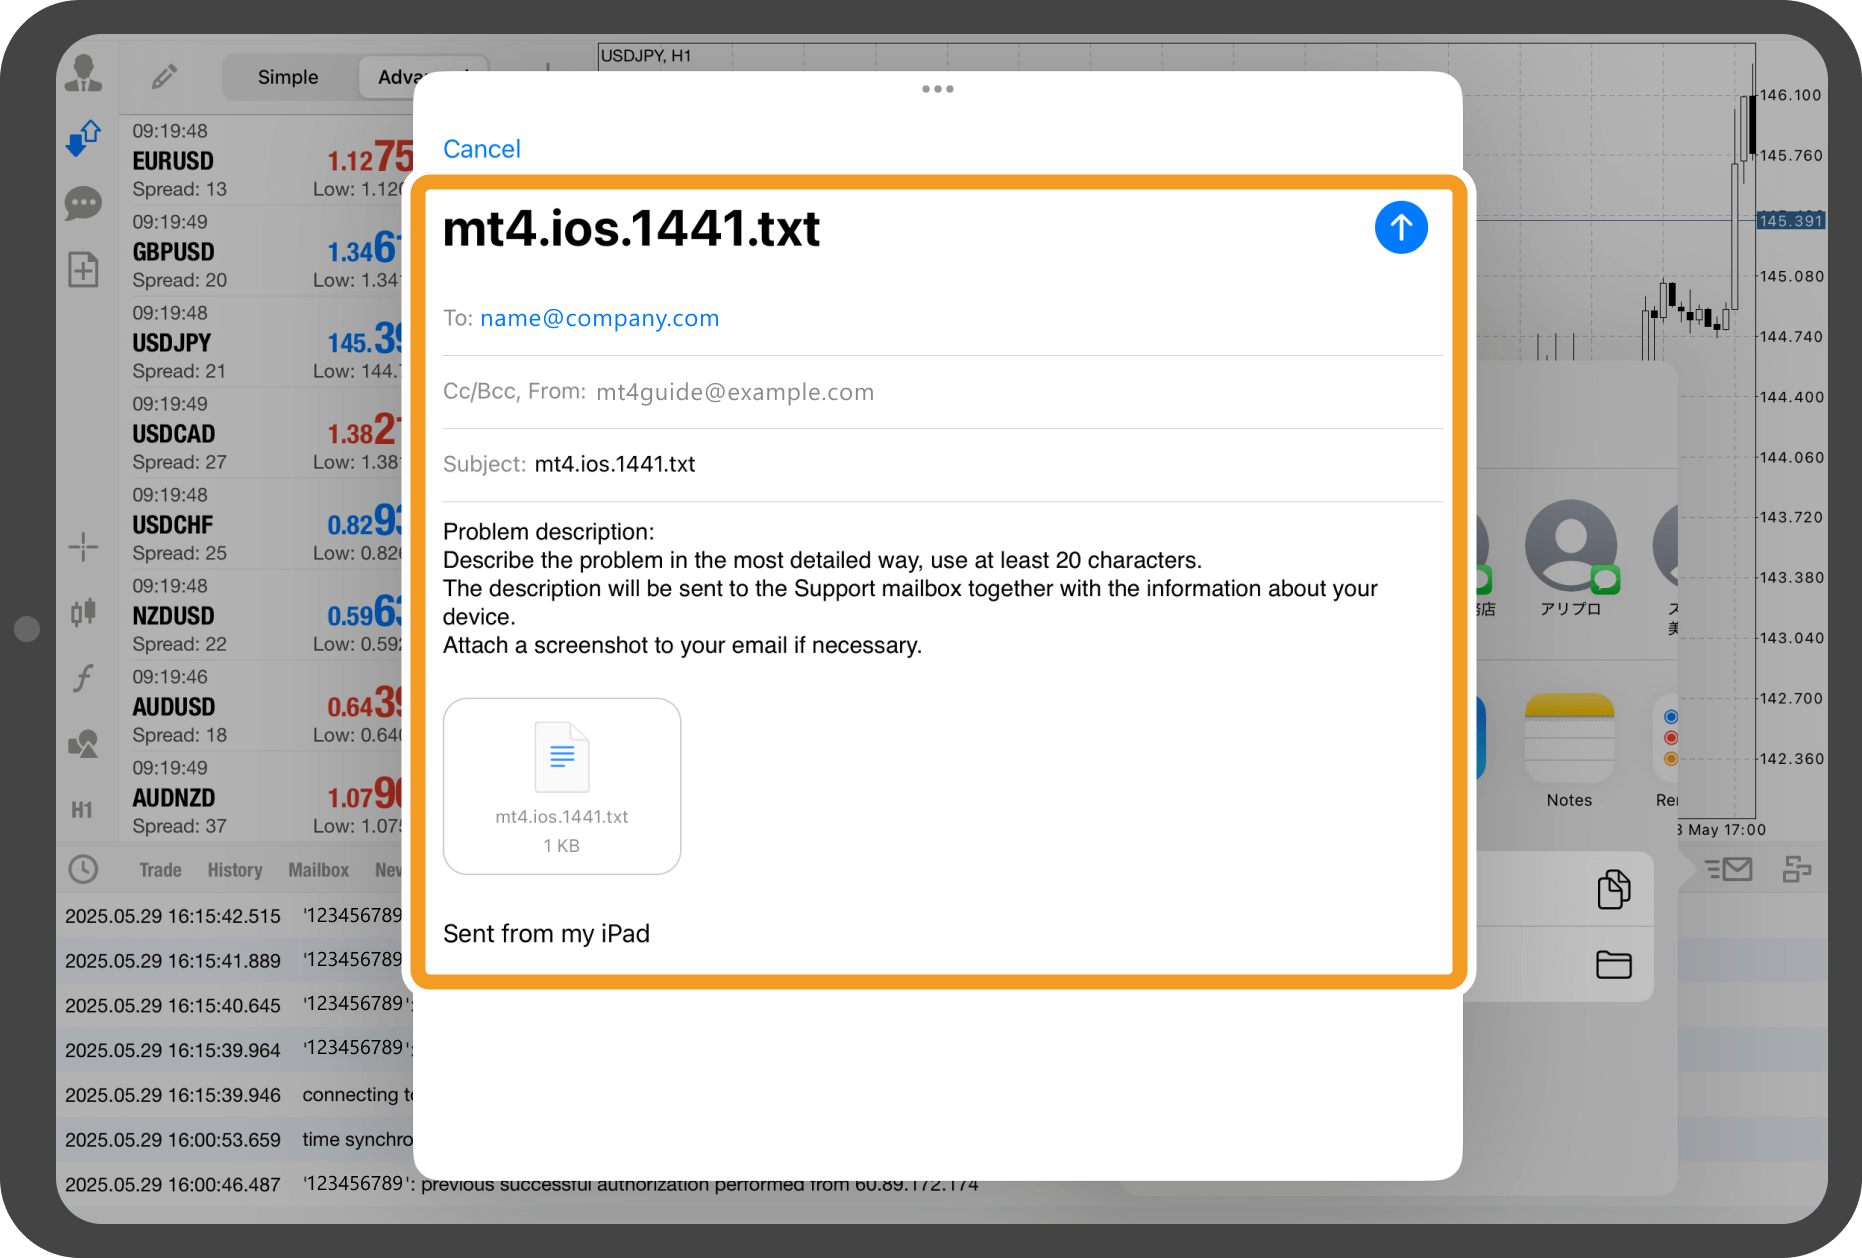Open the Trade tab
Viewport: 1862px width, 1258px height.
tap(160, 870)
